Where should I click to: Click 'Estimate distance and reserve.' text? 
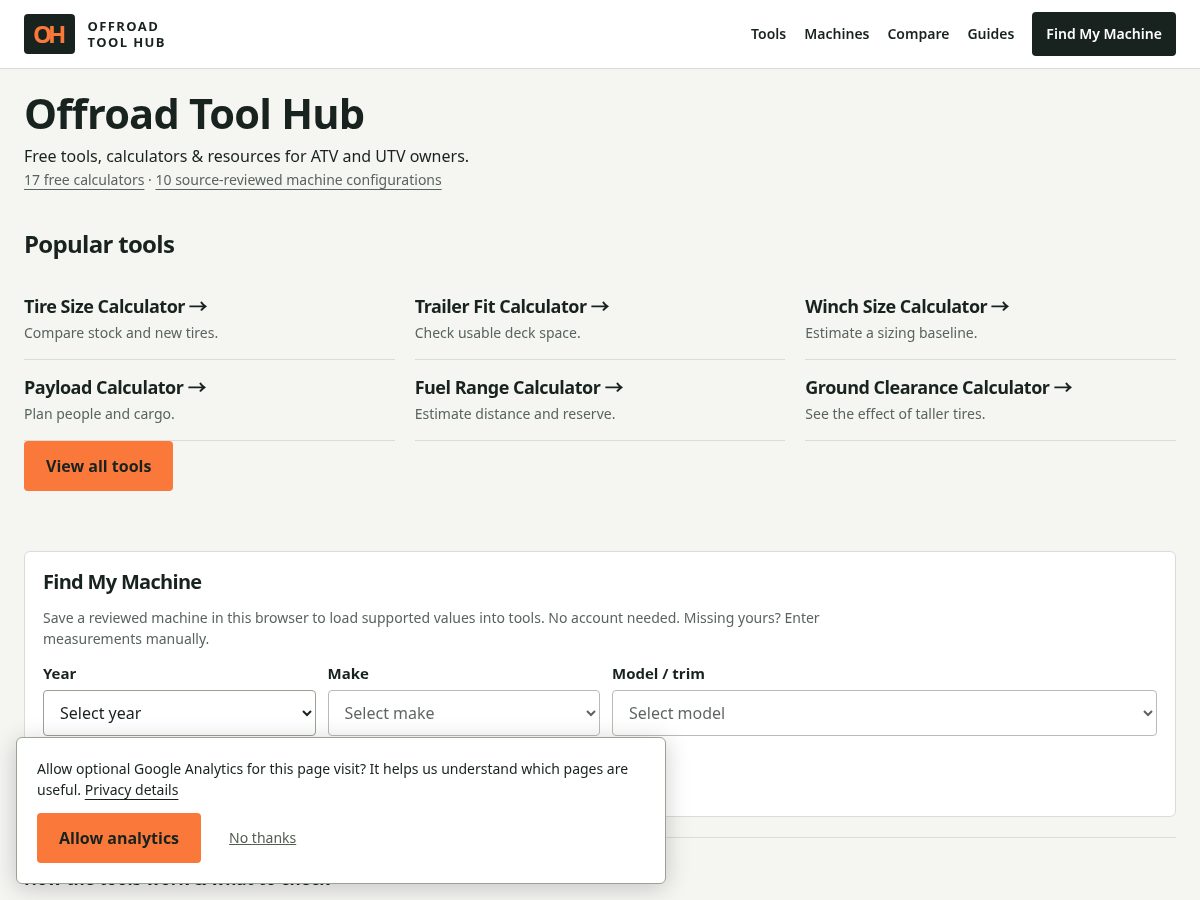pos(515,414)
